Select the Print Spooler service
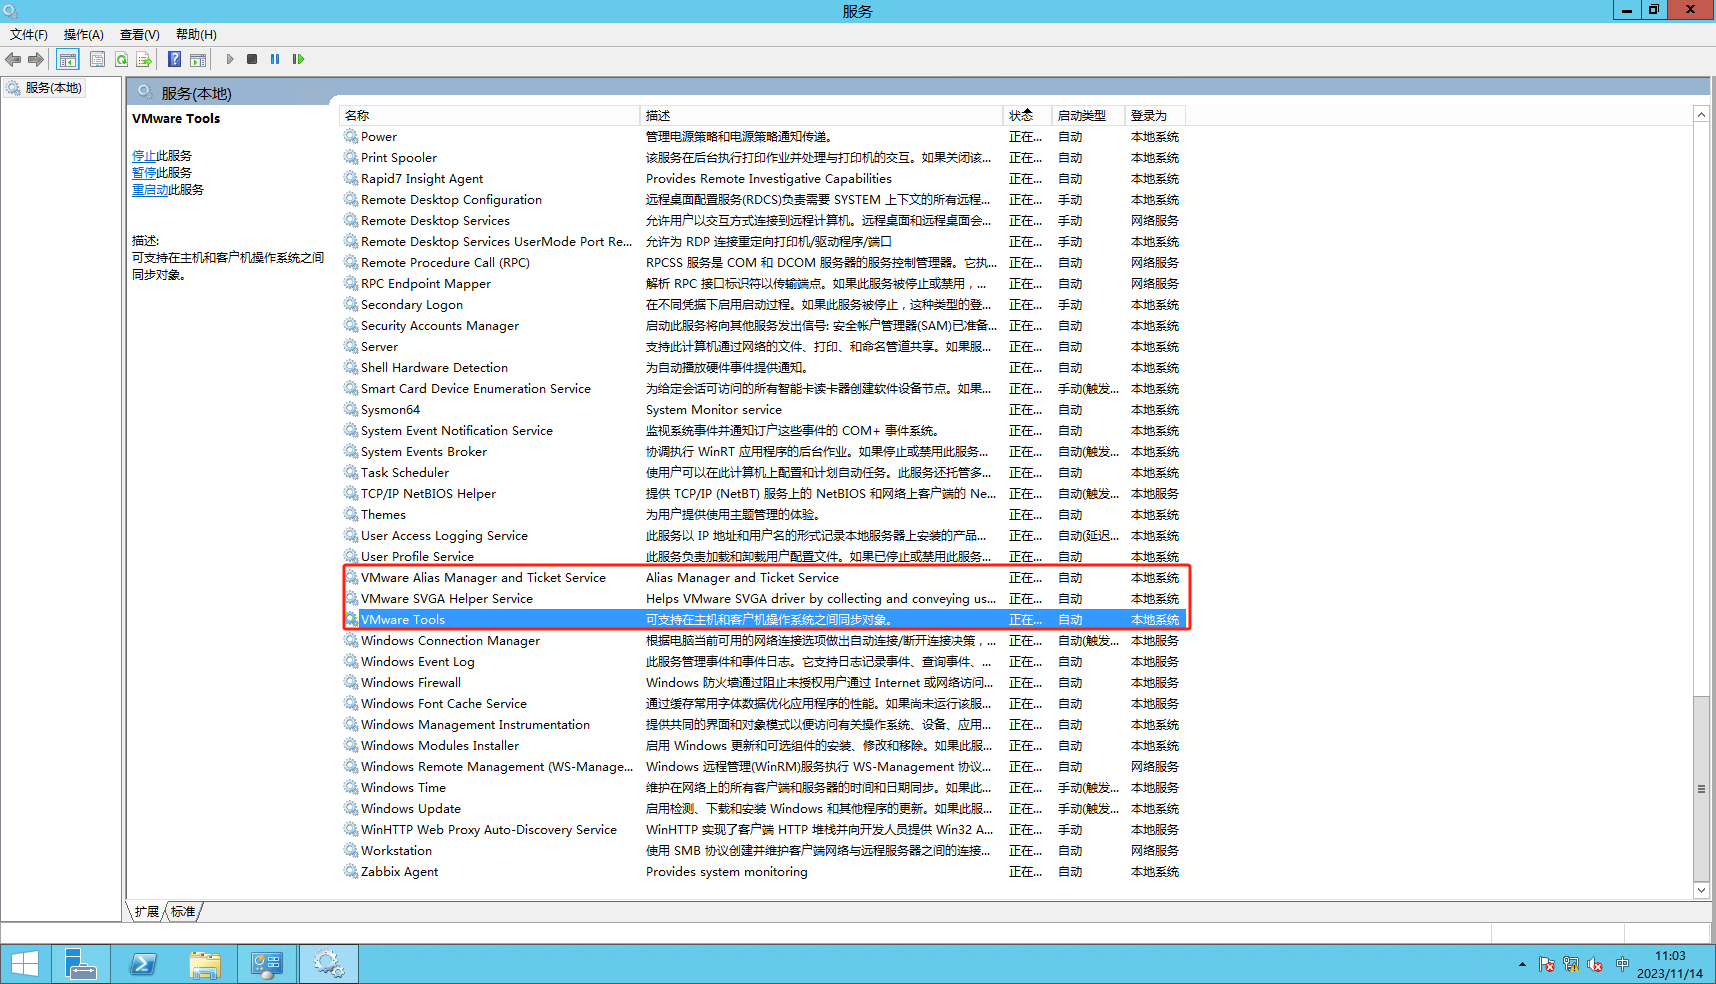1716x984 pixels. (x=764, y=158)
